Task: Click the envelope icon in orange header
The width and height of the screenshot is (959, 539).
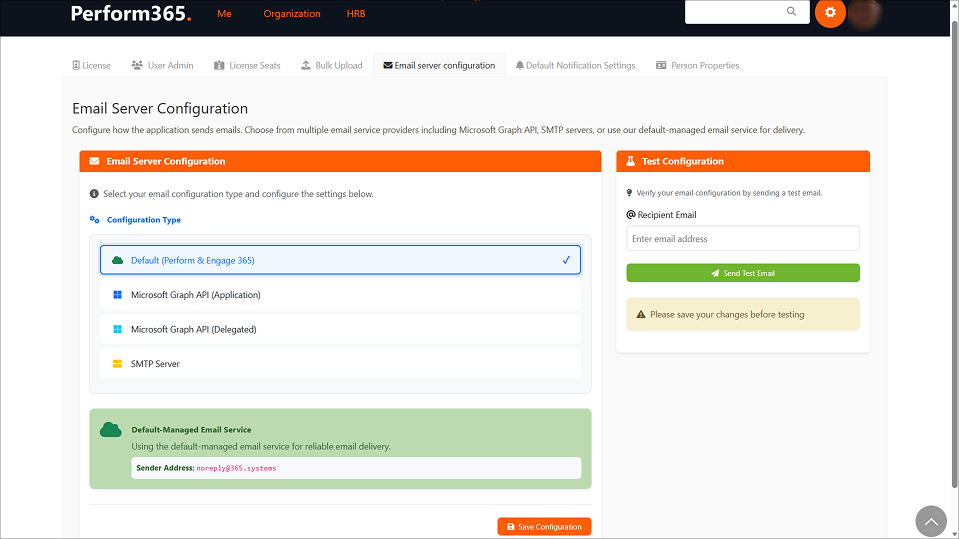Action: pos(94,161)
